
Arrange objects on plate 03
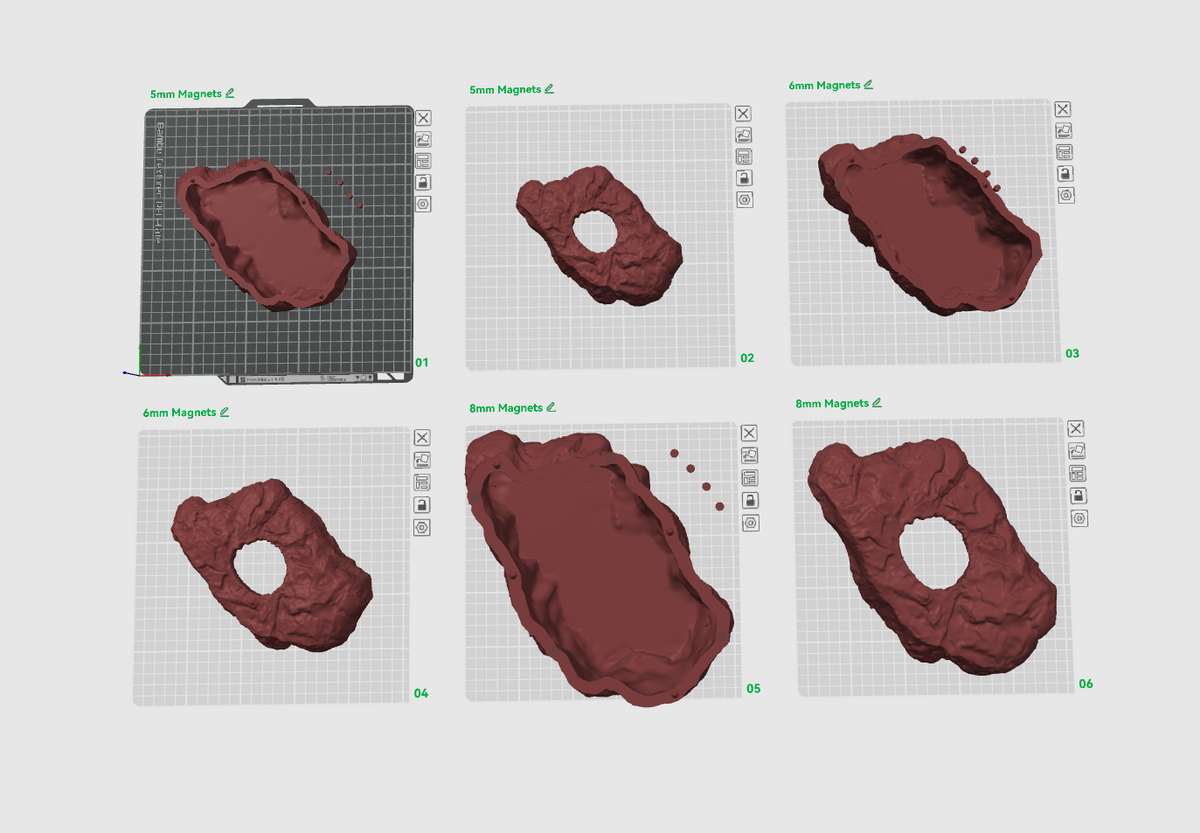(x=1064, y=152)
